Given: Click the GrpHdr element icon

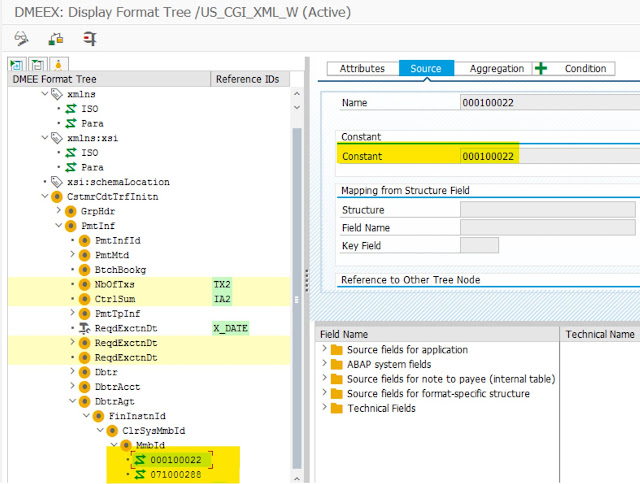Looking at the screenshot, I should point(71,211).
